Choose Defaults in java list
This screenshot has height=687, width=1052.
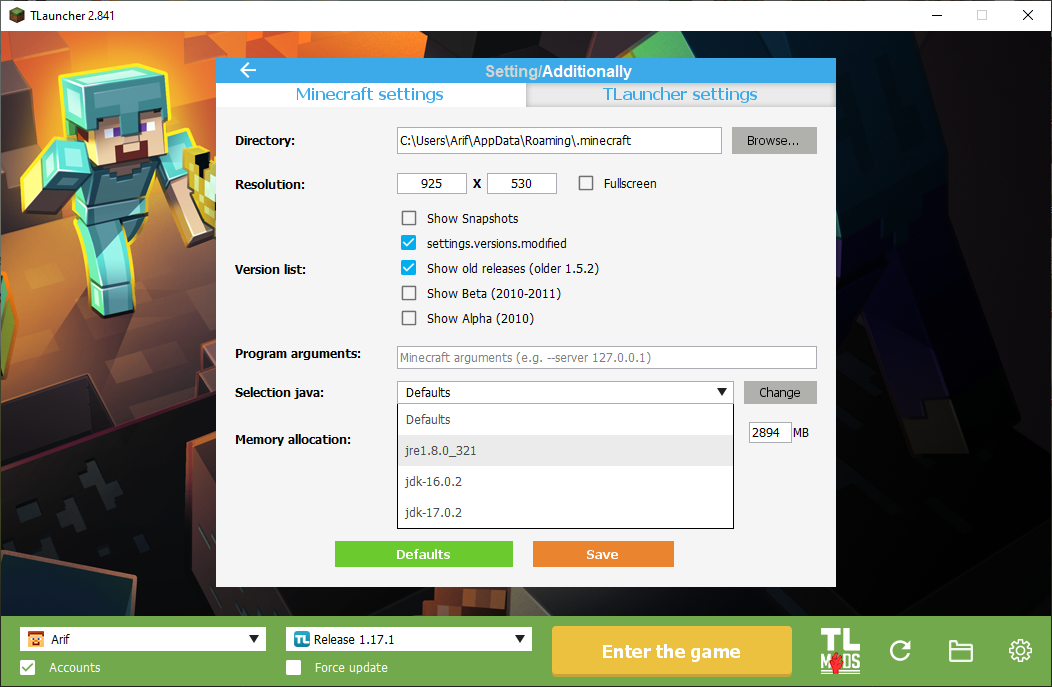[565, 419]
